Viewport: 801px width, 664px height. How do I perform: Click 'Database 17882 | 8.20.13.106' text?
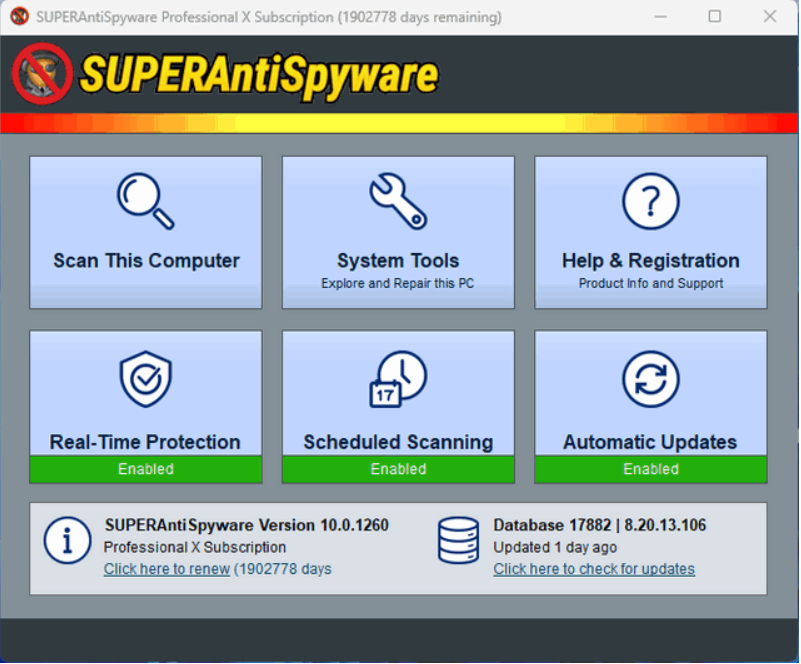pos(600,525)
